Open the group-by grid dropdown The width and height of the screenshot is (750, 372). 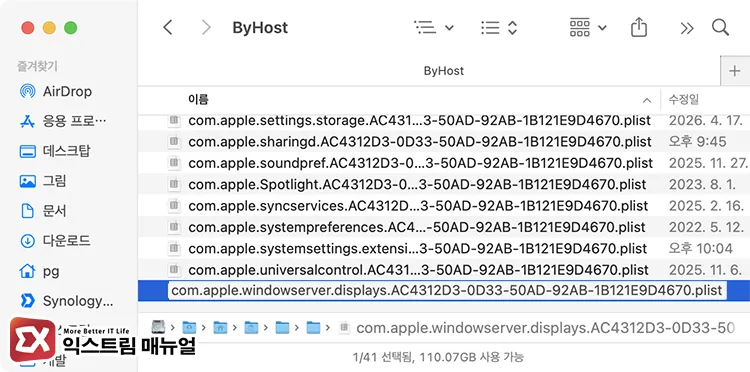click(x=588, y=28)
